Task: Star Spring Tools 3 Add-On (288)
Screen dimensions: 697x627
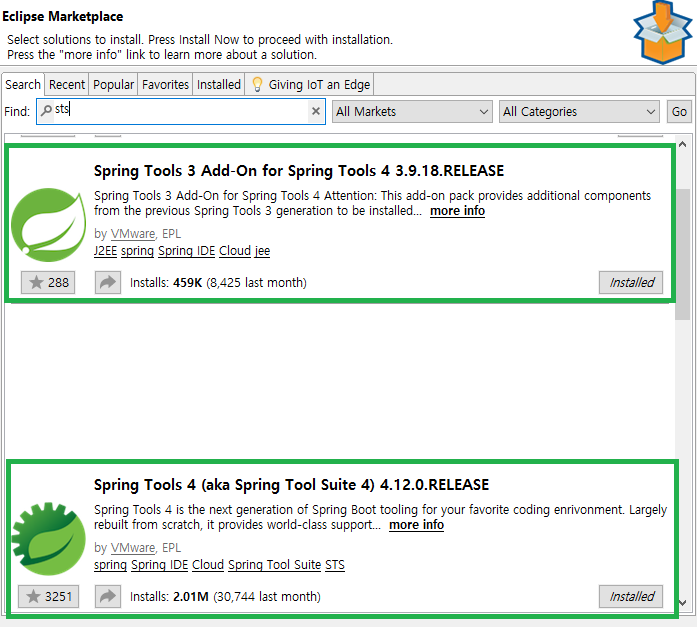Action: [x=48, y=283]
